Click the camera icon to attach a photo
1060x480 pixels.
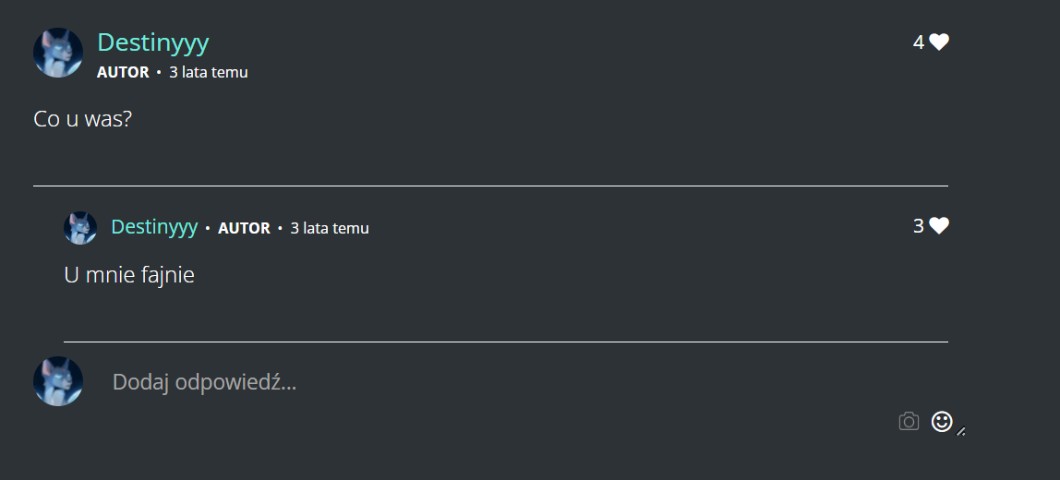point(908,421)
